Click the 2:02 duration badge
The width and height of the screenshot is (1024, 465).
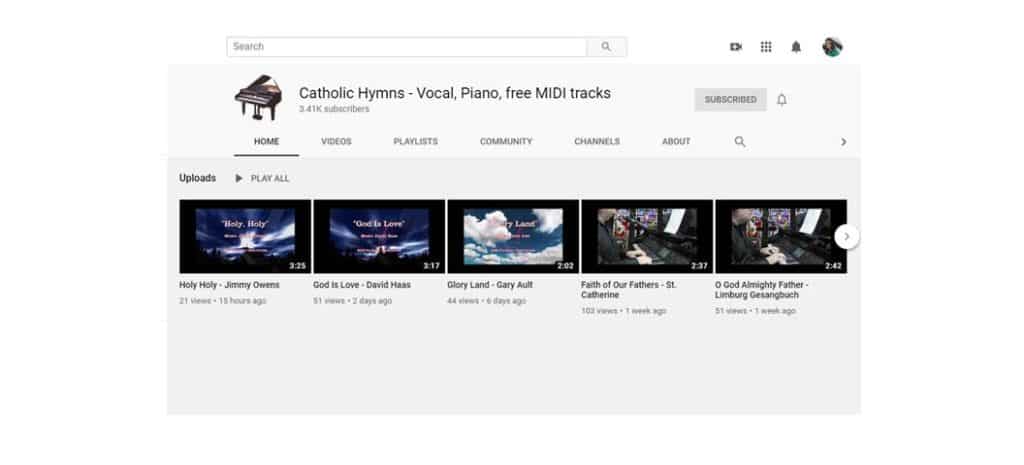tap(566, 266)
